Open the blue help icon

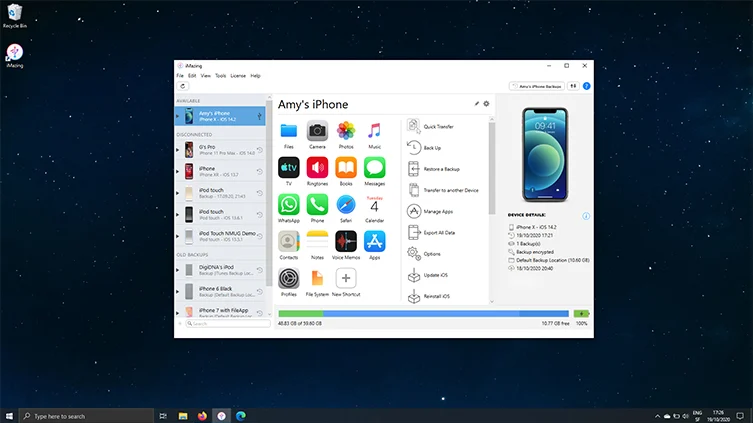click(586, 86)
